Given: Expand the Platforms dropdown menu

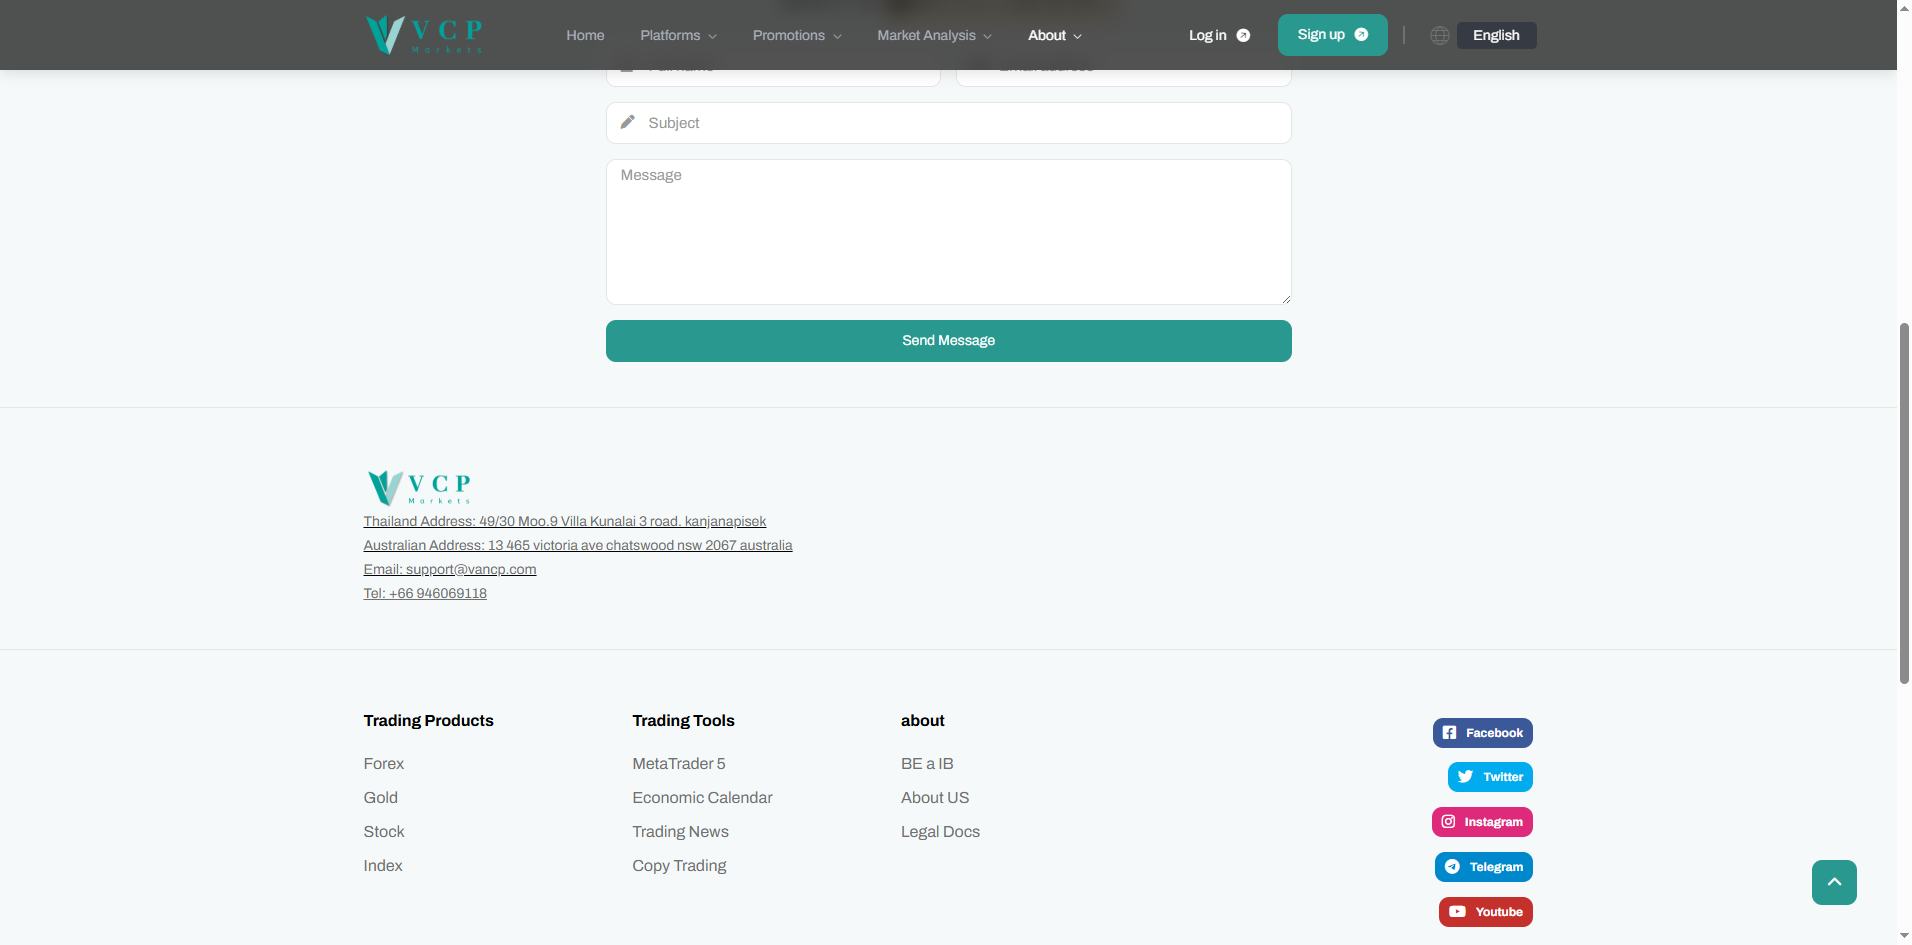Looking at the screenshot, I should (x=678, y=35).
